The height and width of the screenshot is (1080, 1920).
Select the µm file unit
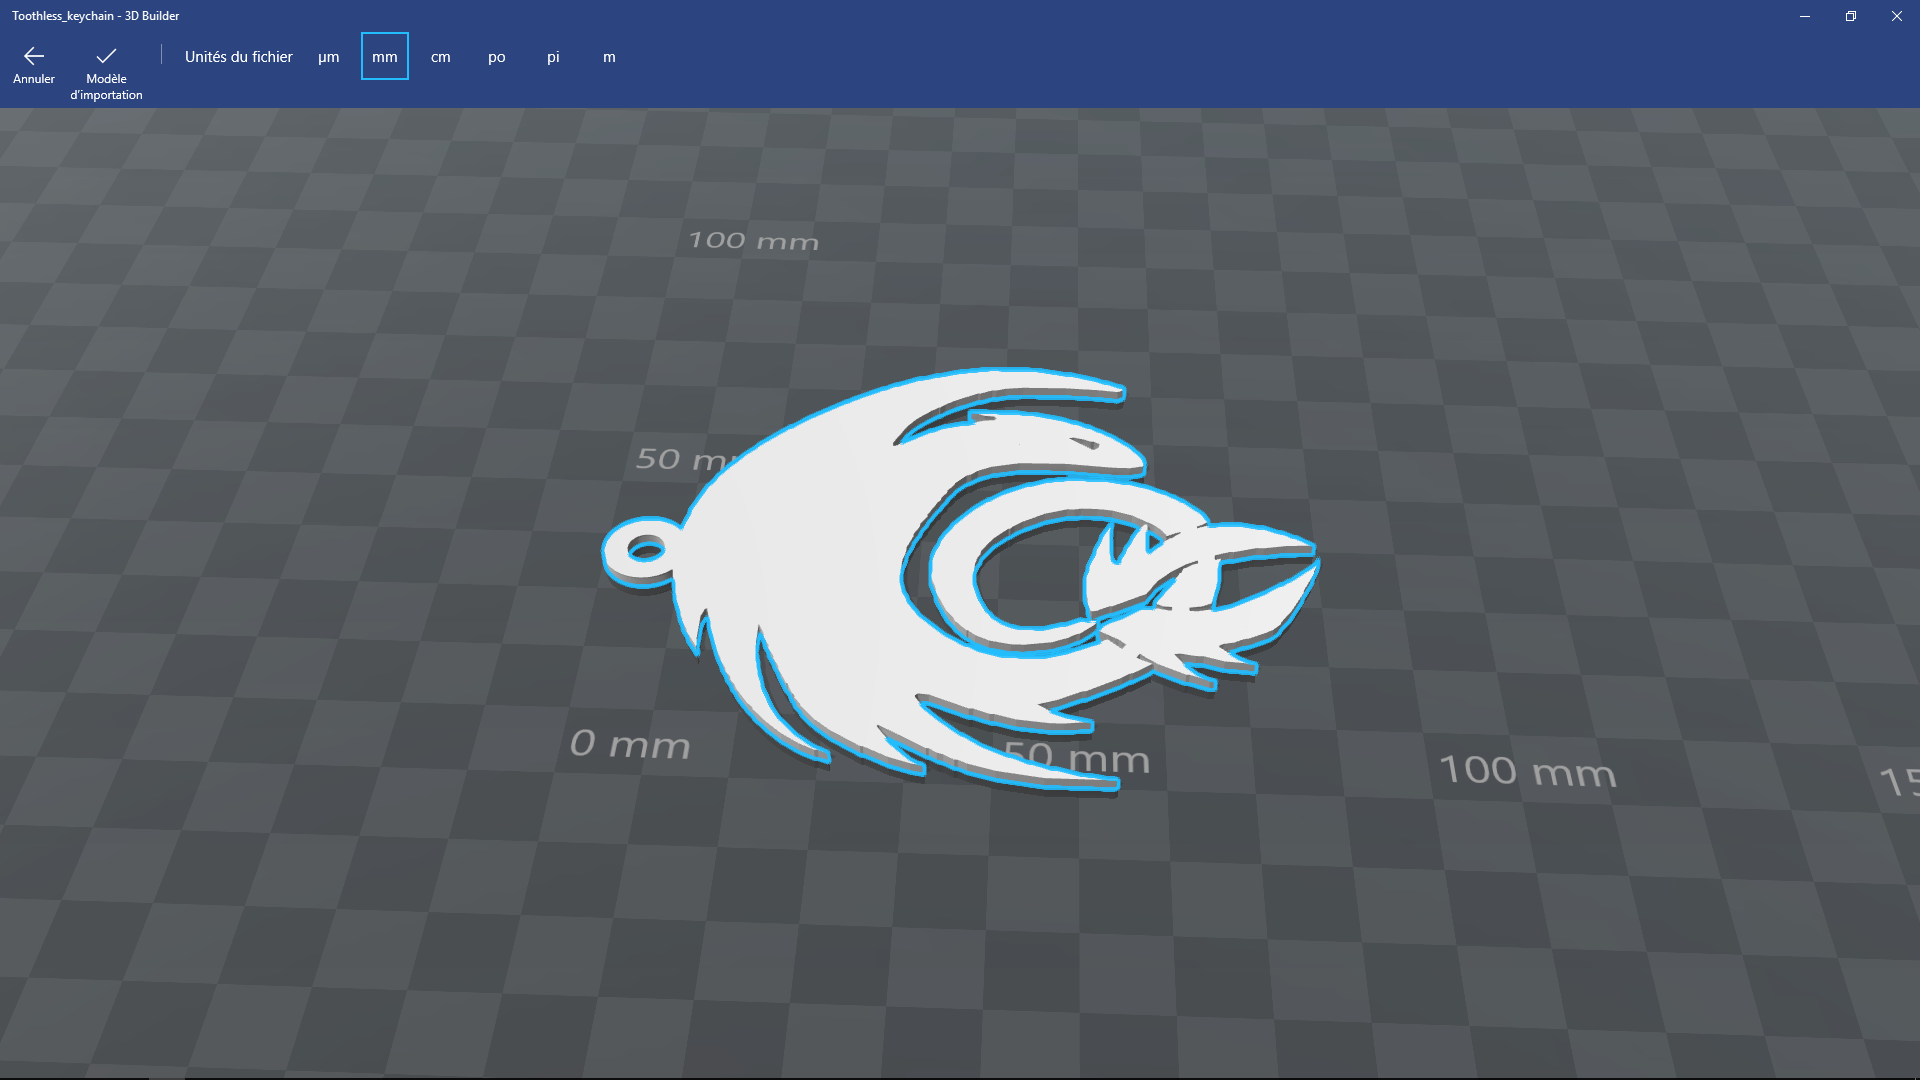point(329,57)
